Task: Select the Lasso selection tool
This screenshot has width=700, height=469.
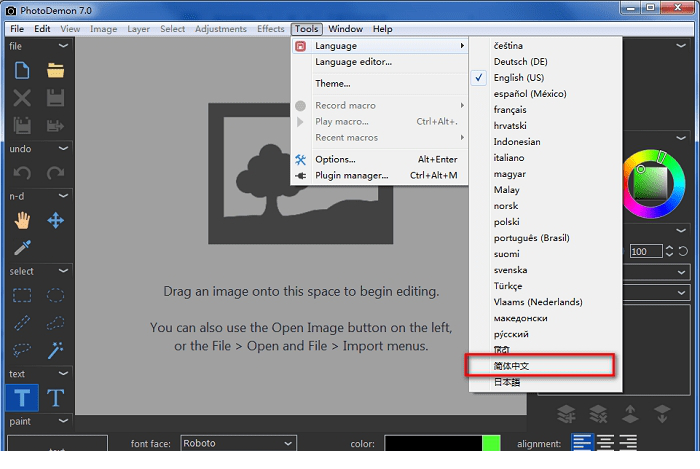Action: pyautogui.click(x=22, y=350)
